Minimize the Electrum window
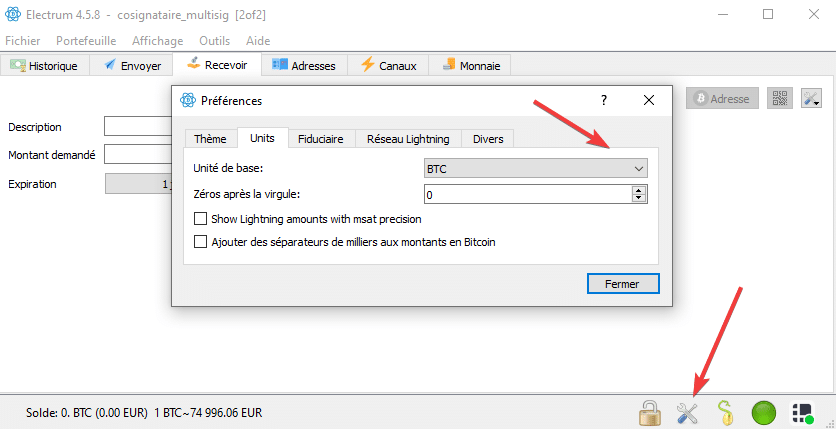The width and height of the screenshot is (836, 429). [722, 14]
